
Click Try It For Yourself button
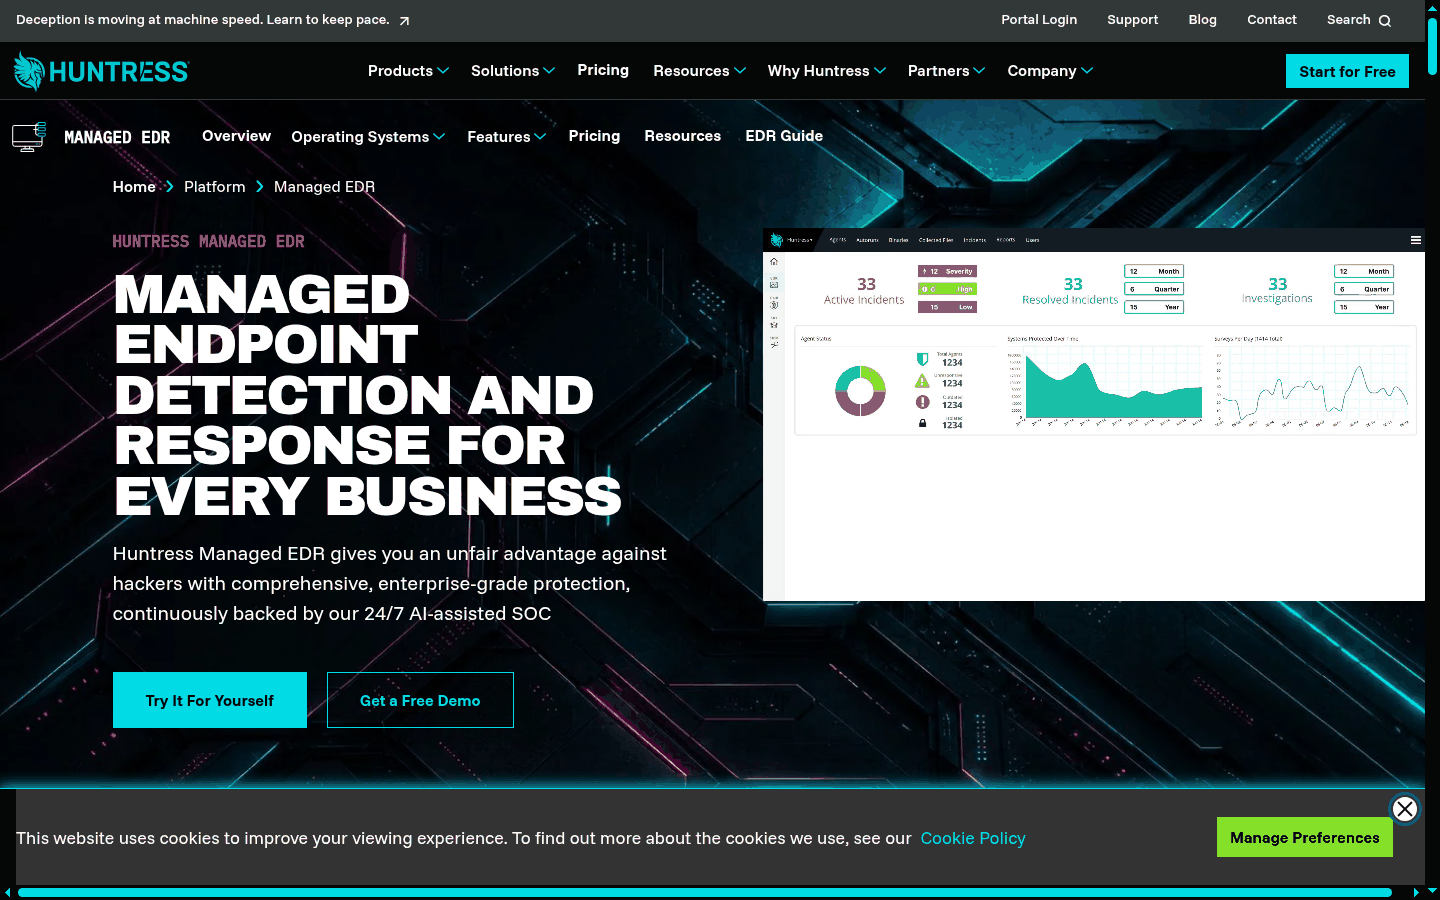210,700
